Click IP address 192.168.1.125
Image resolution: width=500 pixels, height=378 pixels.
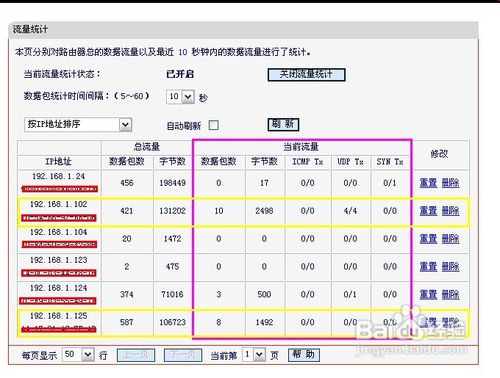tap(58, 316)
